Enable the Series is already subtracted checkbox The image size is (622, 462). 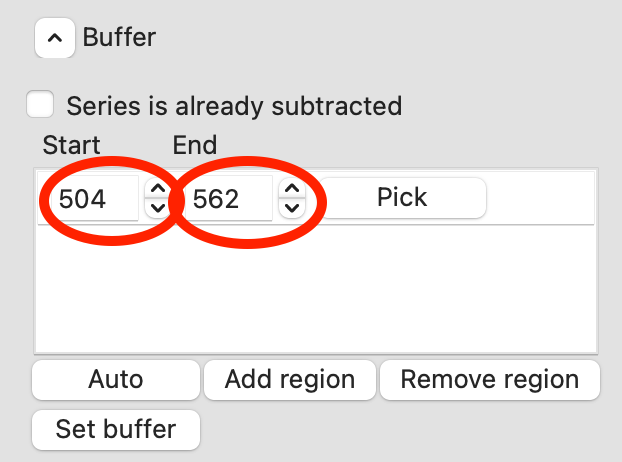(x=41, y=104)
